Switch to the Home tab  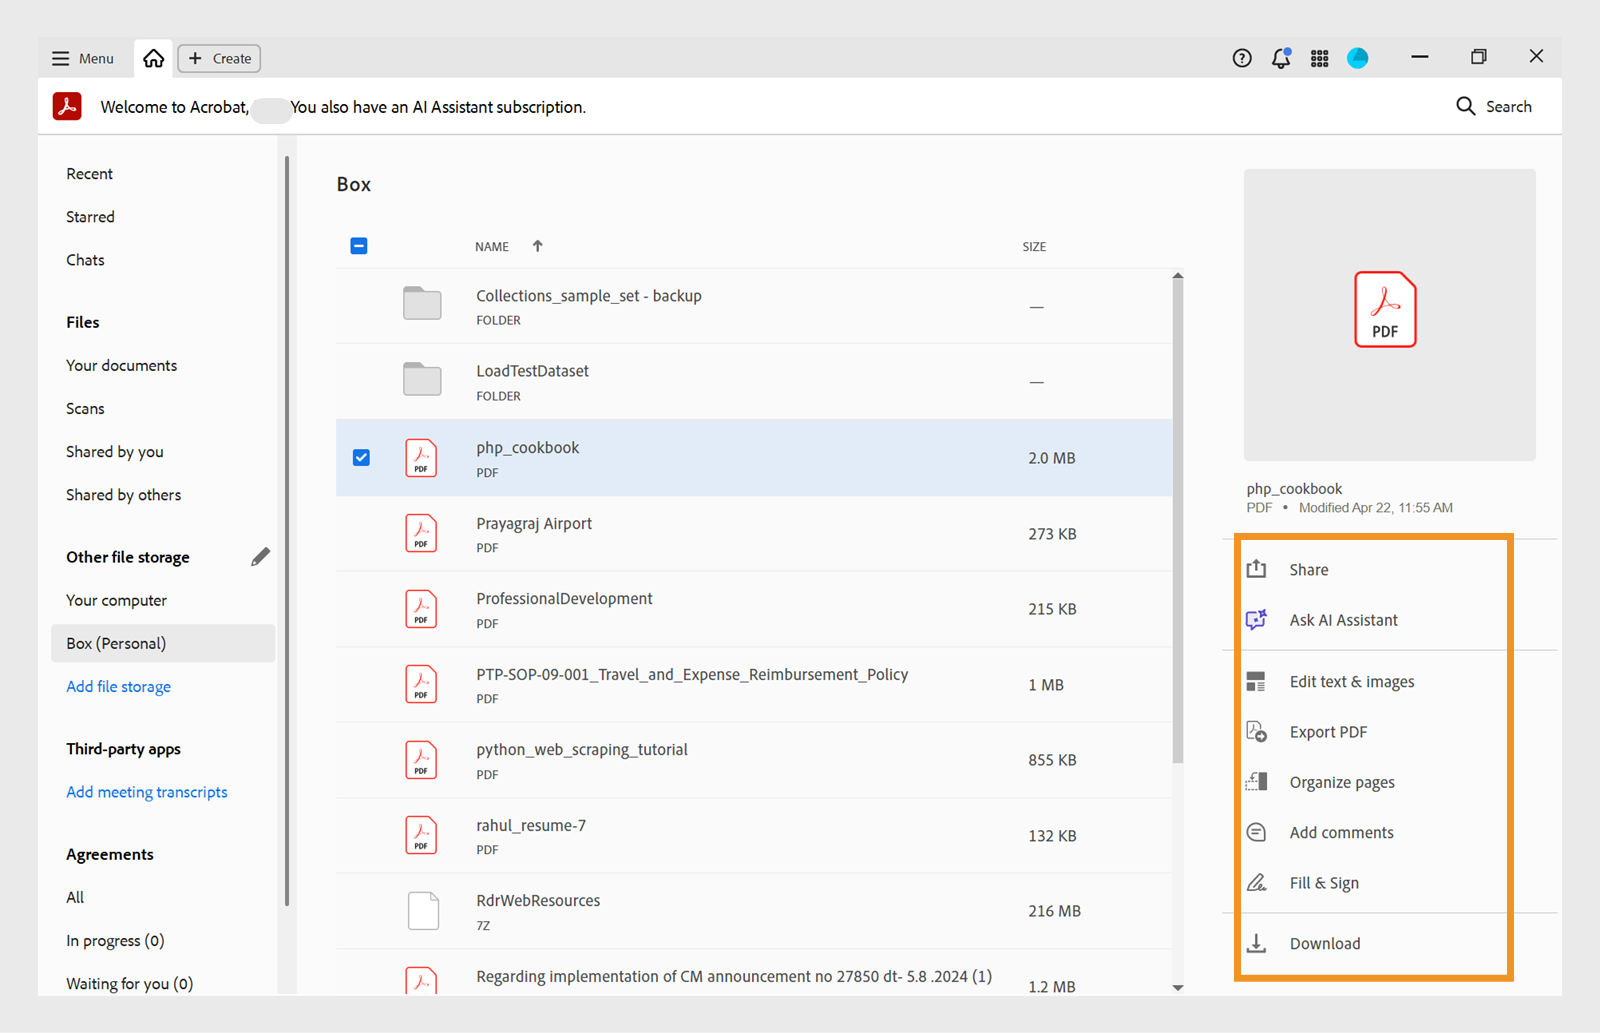[152, 58]
